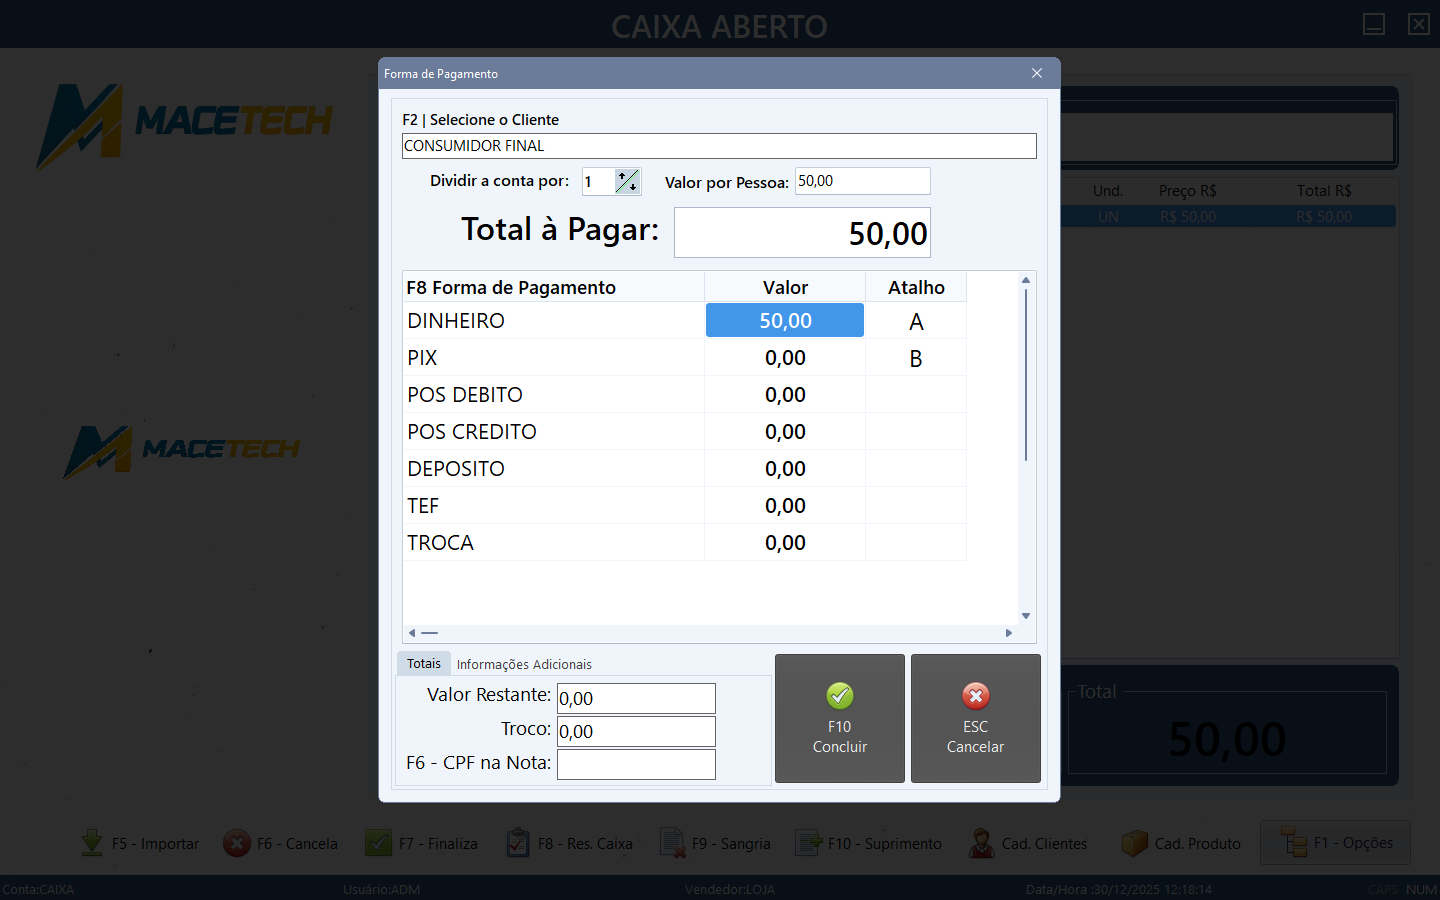Screen dimensions: 1440x900
Task: Decrease 'Dividir a conta por' with down arrow
Action: (x=631, y=187)
